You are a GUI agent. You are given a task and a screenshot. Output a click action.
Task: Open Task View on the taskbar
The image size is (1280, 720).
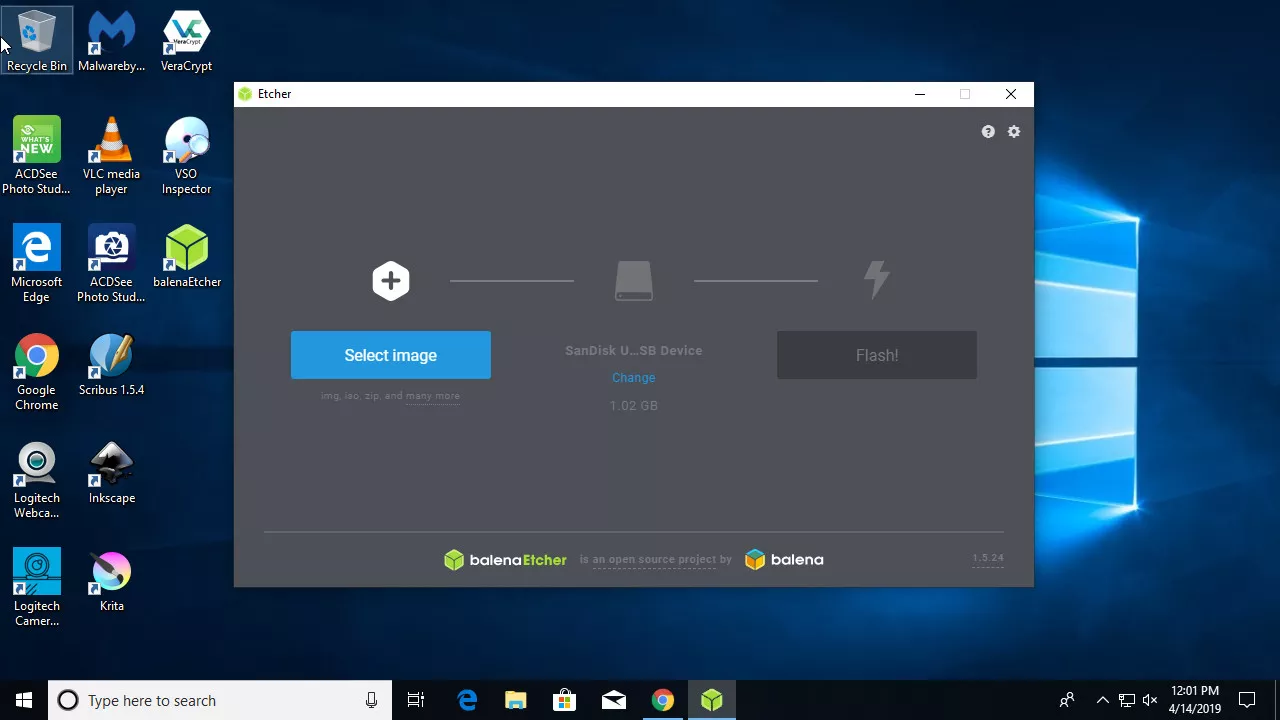416,700
